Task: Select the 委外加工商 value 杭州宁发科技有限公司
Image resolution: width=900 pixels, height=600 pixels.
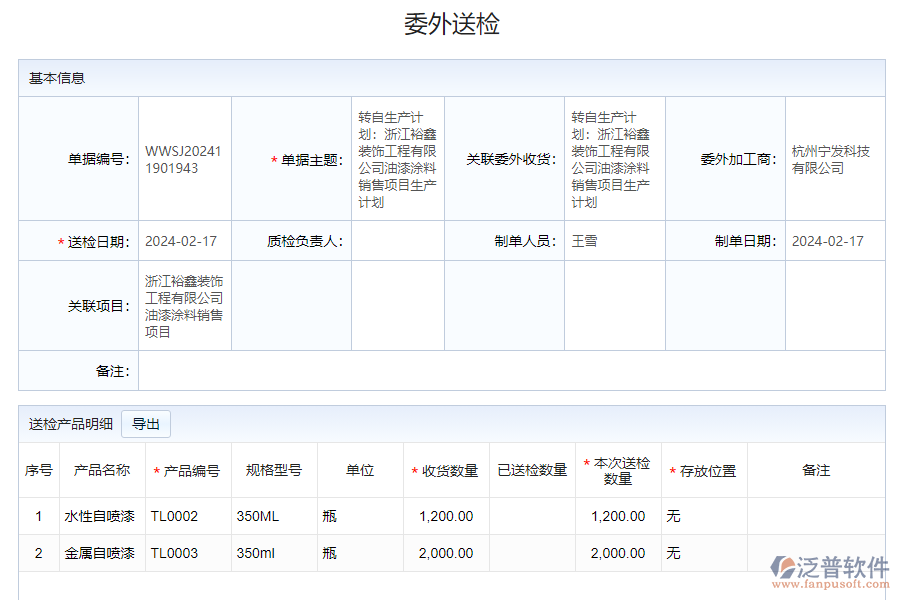Action: pos(832,159)
